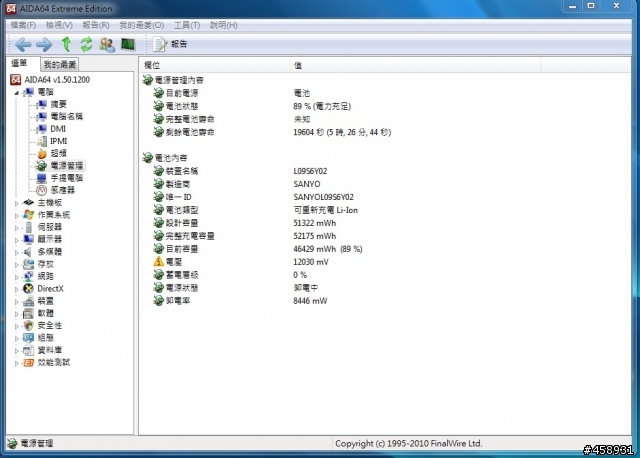Image resolution: width=640 pixels, height=458 pixels.
Task: Open the users/remote icon in toolbar
Action: pos(107,44)
